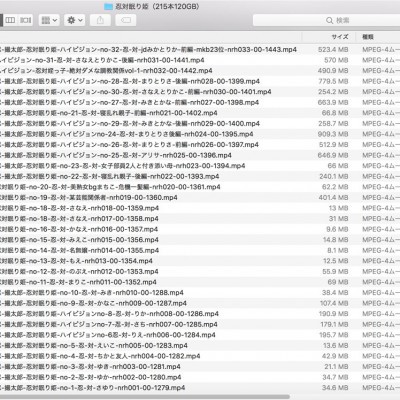Select the file ending nrh023-00-1394.mp4
The width and height of the screenshot is (400, 400).
(x=200, y=166)
